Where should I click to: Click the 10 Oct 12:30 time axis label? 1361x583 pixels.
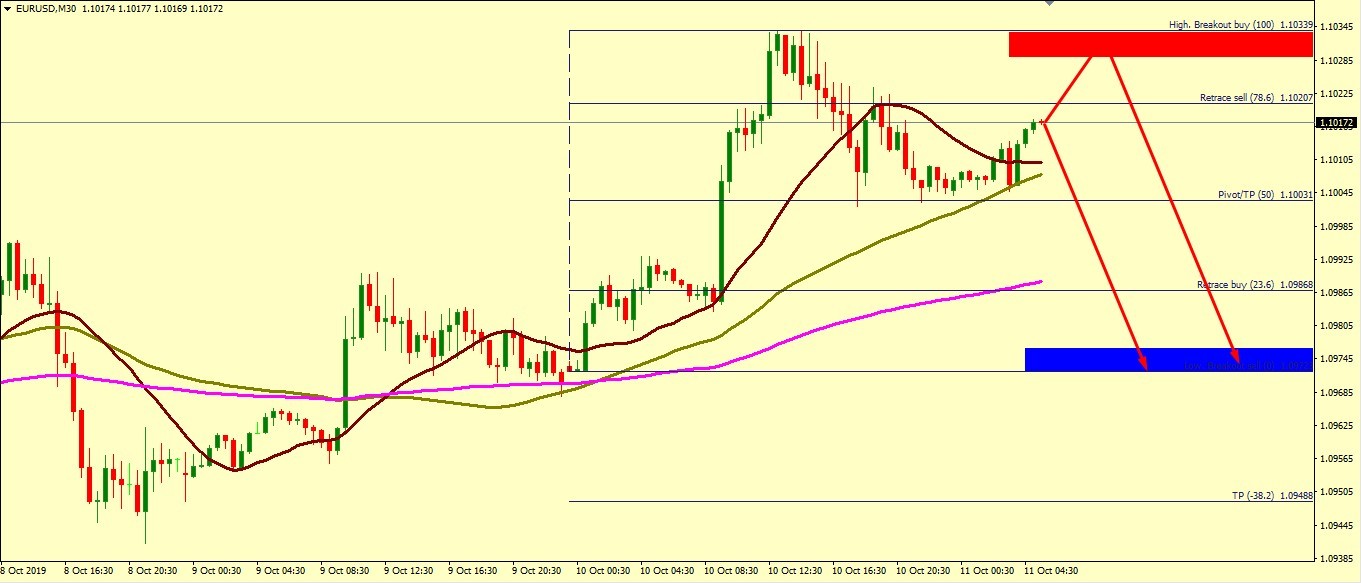click(x=795, y=571)
